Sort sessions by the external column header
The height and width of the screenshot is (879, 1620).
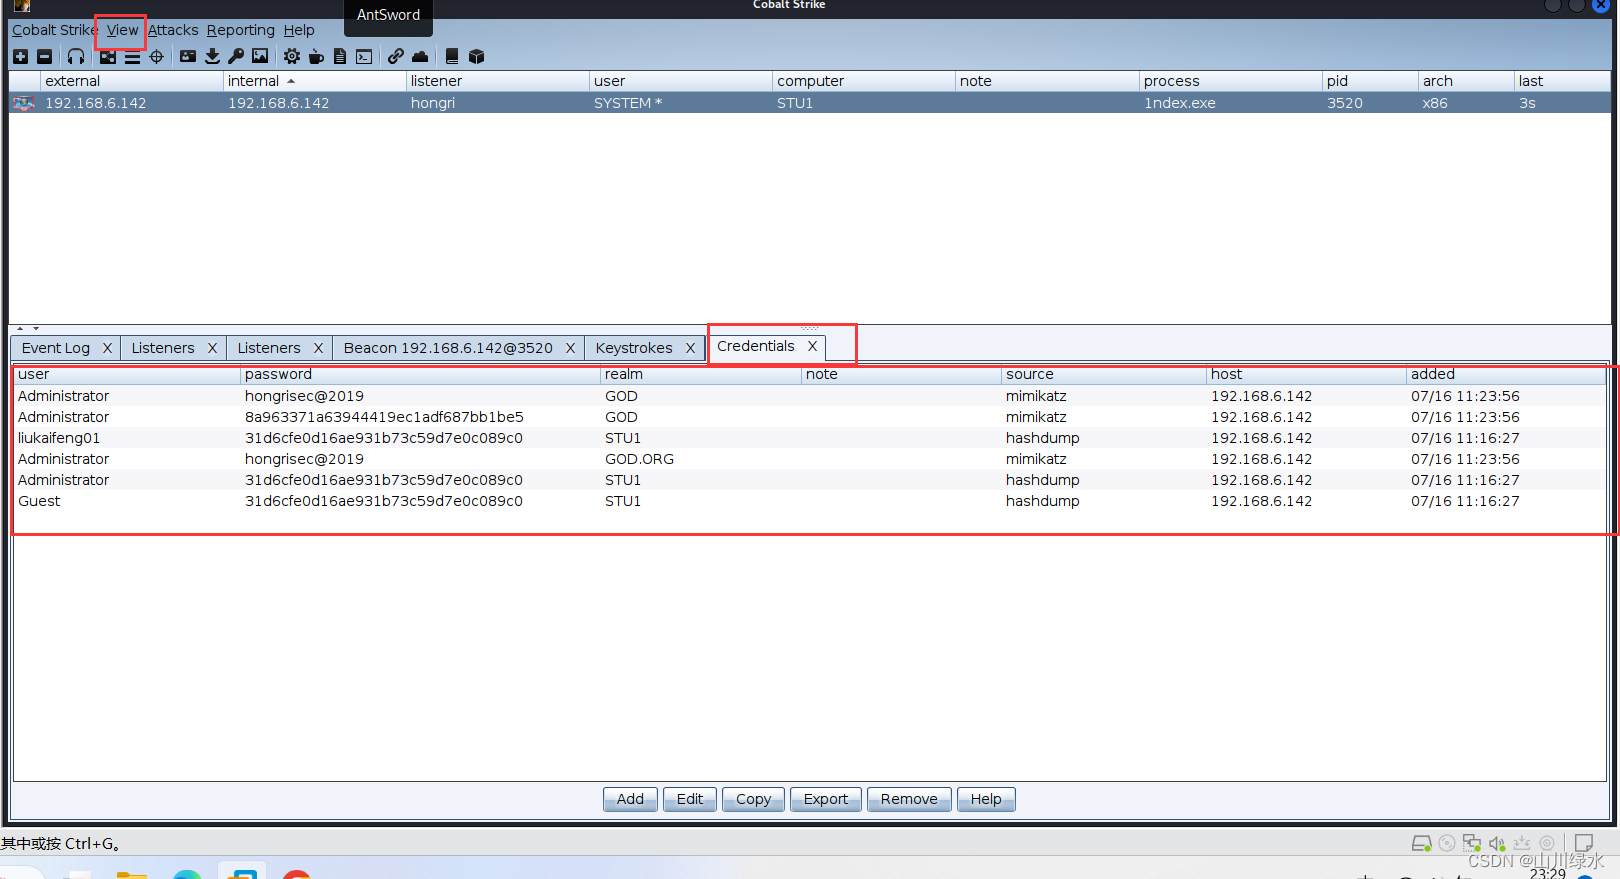[x=132, y=81]
